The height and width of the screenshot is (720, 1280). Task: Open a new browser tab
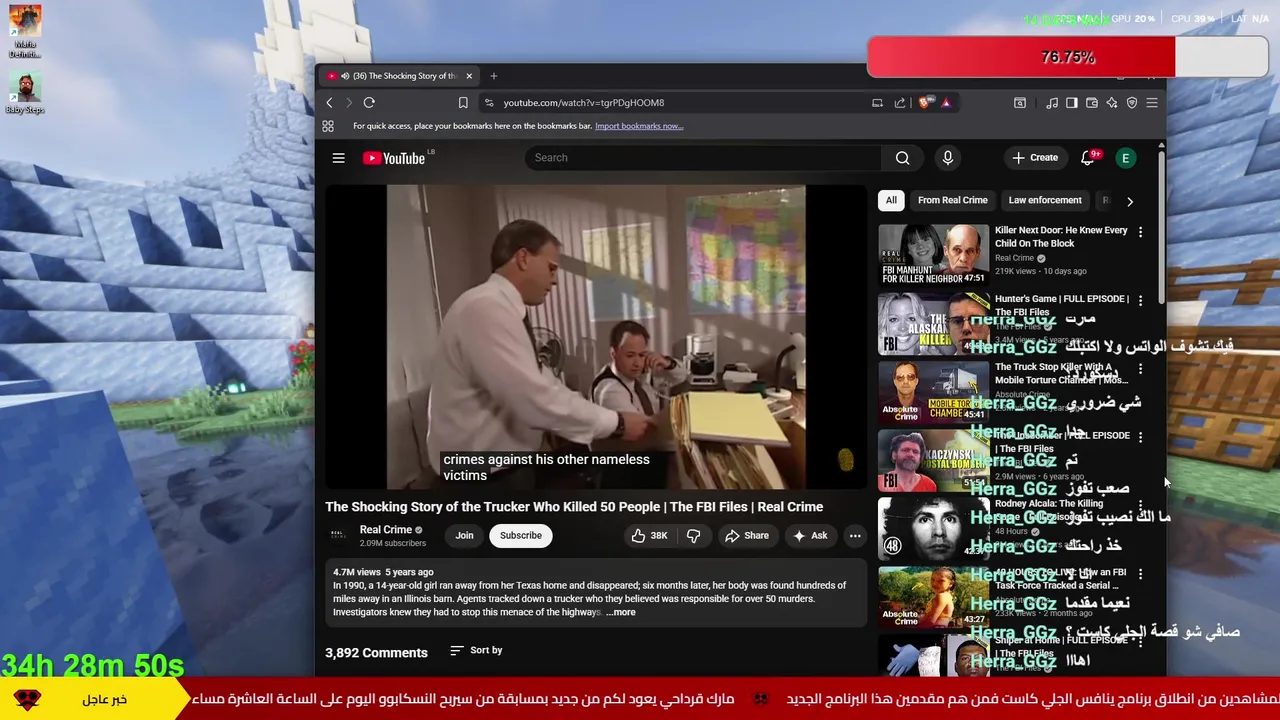pyautogui.click(x=493, y=76)
